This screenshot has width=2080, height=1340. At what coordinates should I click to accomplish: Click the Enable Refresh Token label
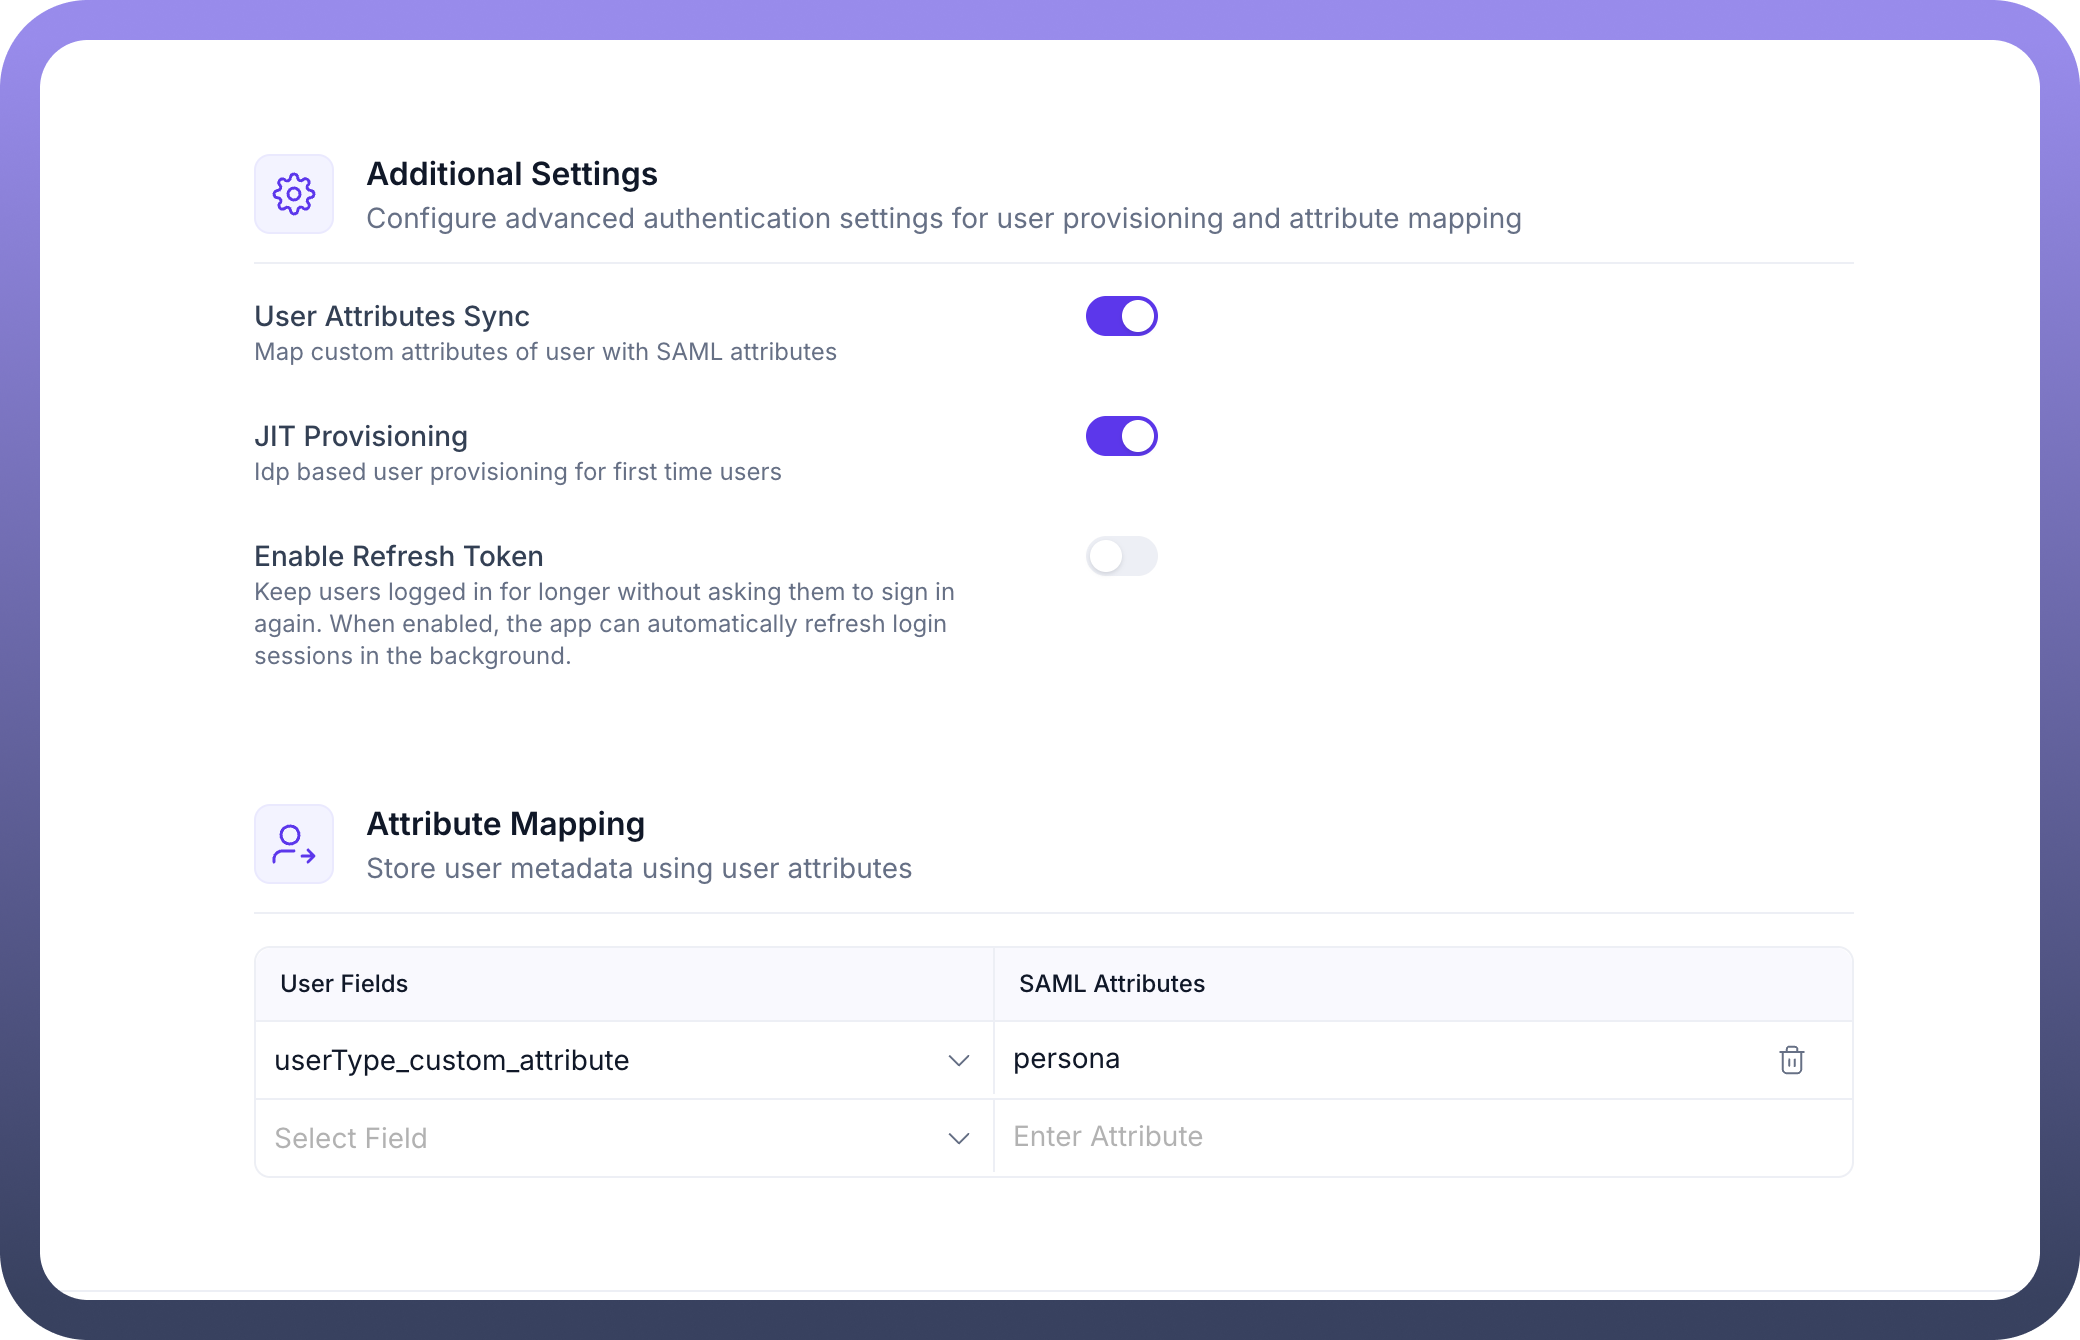(398, 556)
